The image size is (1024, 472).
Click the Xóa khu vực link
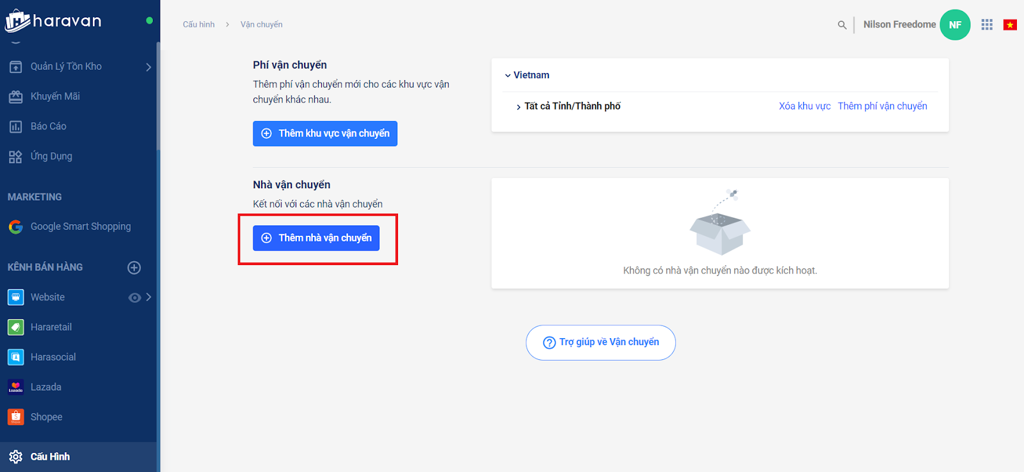804,106
